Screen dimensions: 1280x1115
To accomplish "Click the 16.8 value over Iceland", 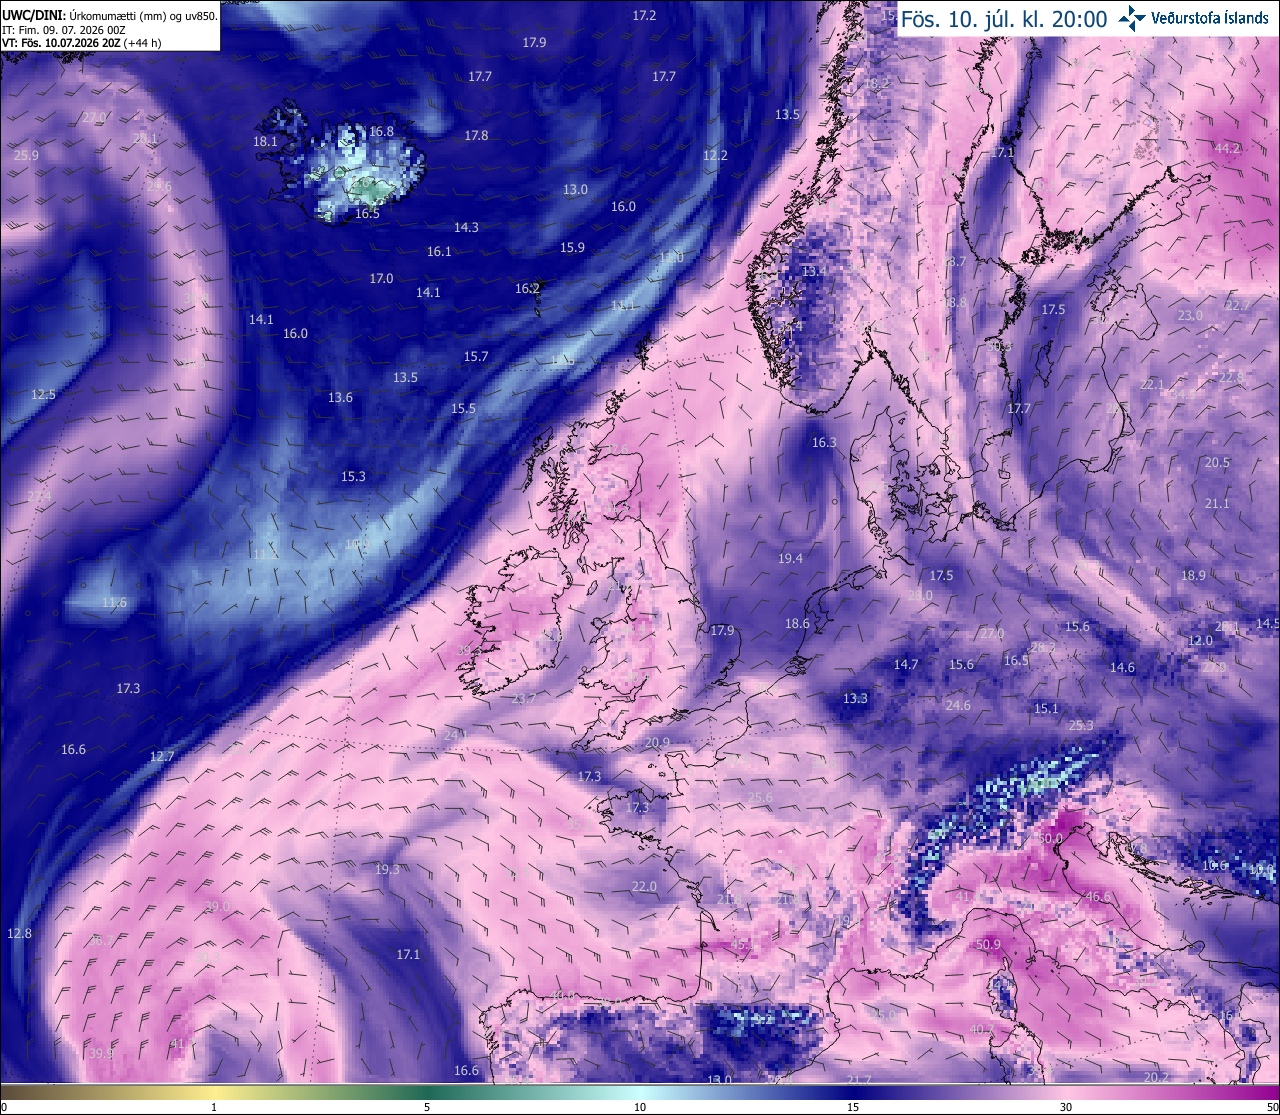I will (381, 131).
